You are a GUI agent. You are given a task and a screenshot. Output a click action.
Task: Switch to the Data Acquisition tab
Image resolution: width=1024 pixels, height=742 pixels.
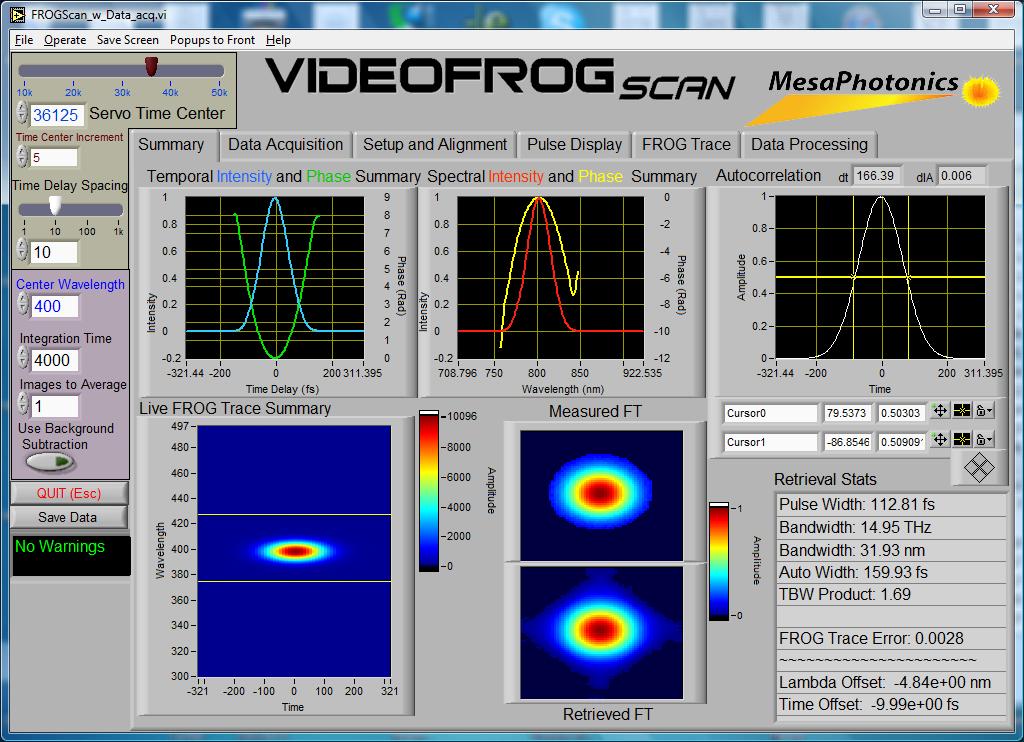point(285,145)
